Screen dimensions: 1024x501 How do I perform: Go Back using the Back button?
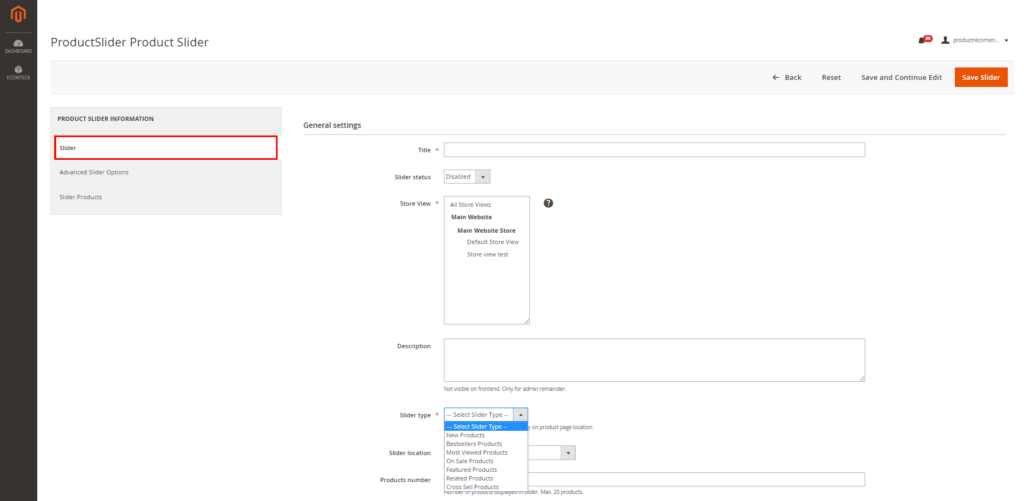(x=787, y=77)
